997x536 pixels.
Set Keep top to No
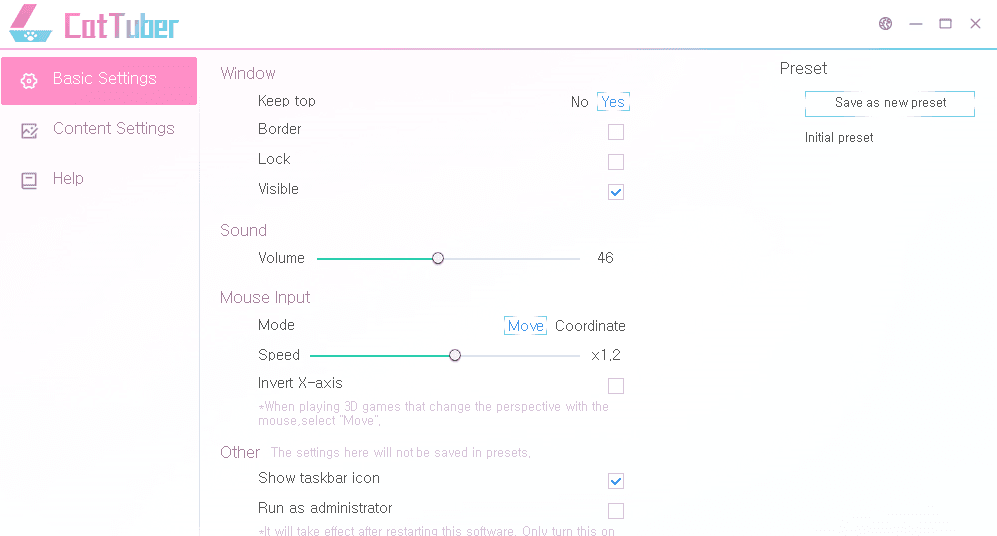click(x=580, y=102)
